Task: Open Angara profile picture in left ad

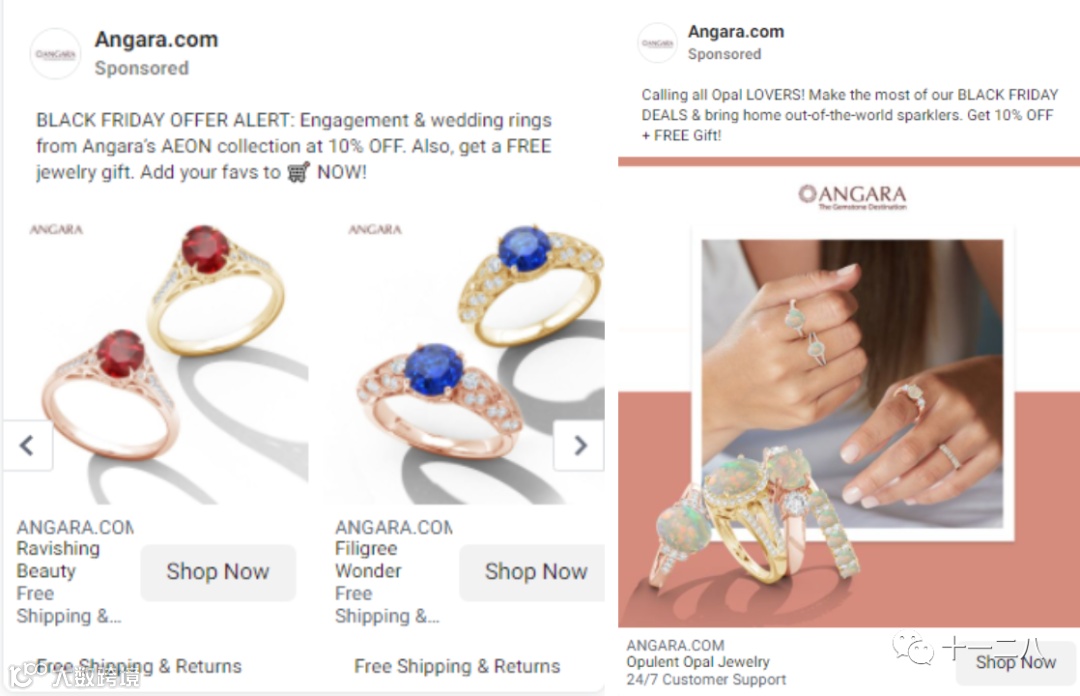Action: pyautogui.click(x=55, y=54)
